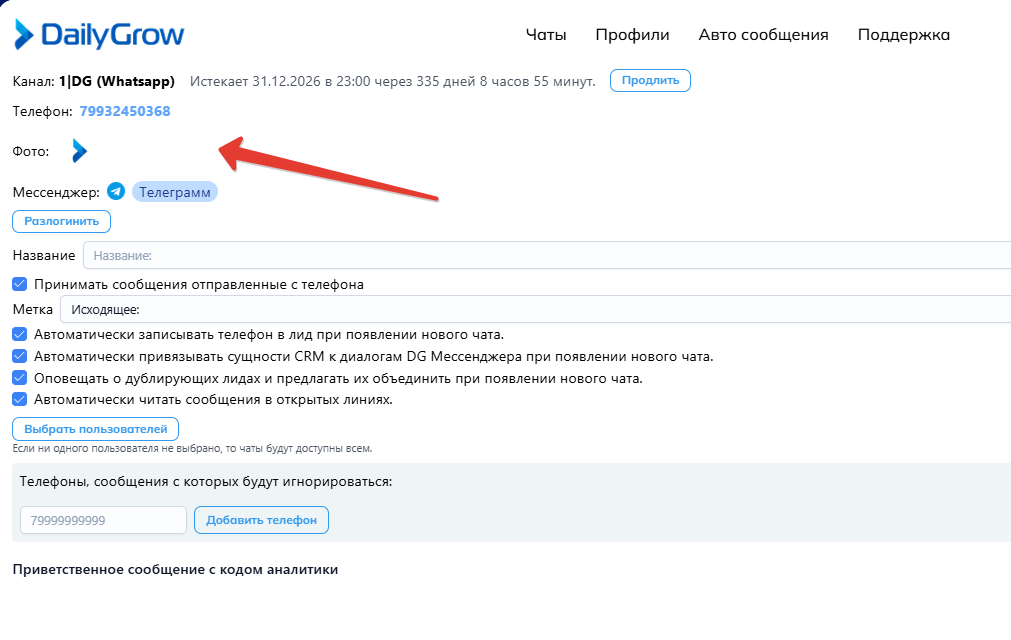The height and width of the screenshot is (640, 1011).
Task: Click the channel photo thumbnail
Action: click(79, 151)
